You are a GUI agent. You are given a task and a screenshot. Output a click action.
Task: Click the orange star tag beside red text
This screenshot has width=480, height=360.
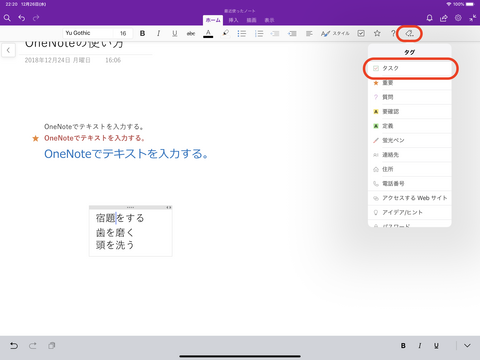[35, 138]
